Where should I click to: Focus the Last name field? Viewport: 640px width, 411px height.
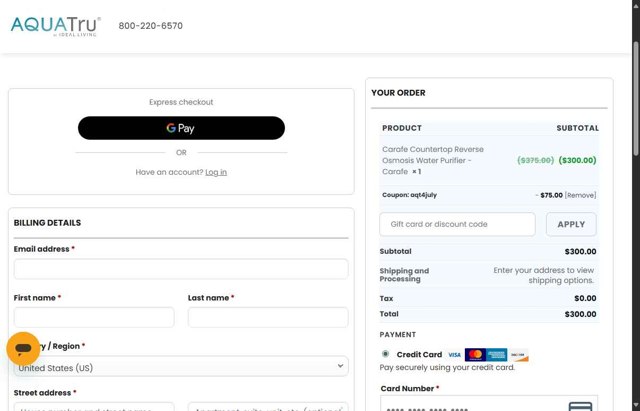coord(268,317)
